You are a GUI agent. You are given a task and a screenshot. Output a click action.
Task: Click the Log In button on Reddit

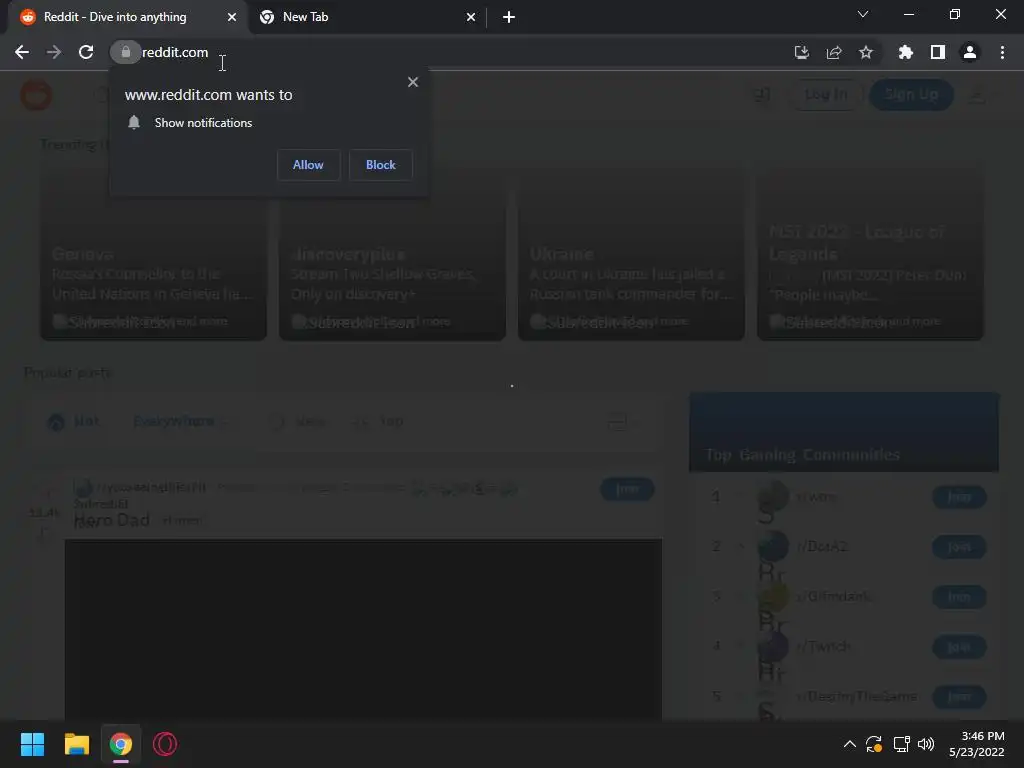tap(825, 95)
